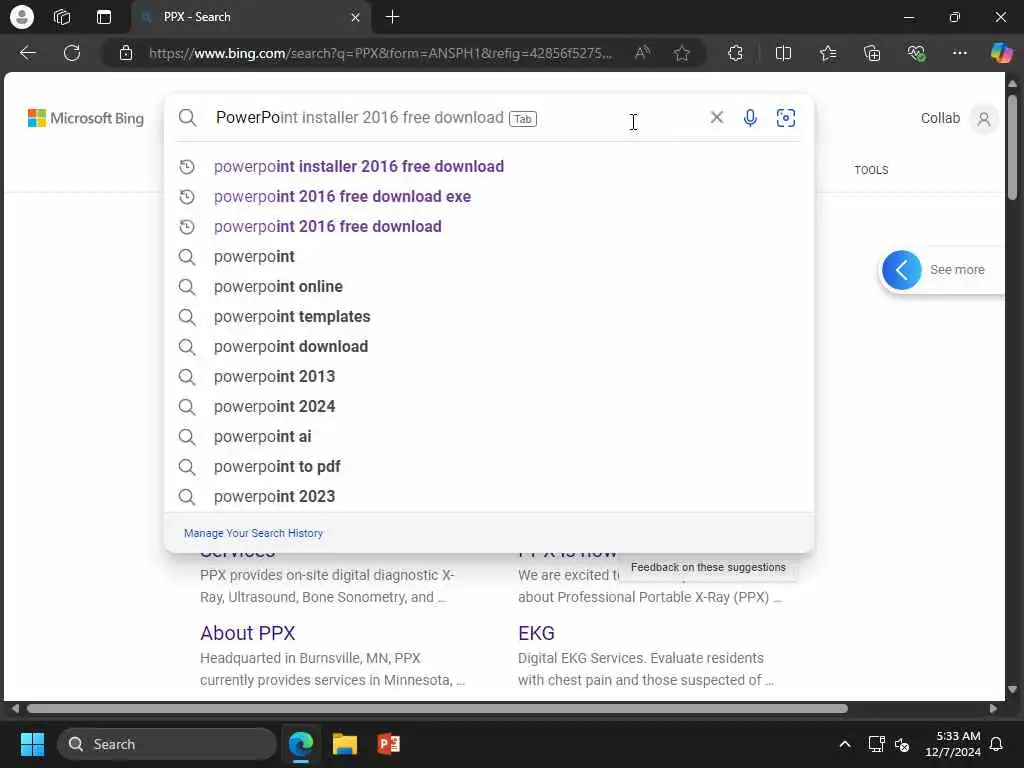This screenshot has width=1024, height=768.
Task: Open tab actions menu icon
Action: (104, 17)
